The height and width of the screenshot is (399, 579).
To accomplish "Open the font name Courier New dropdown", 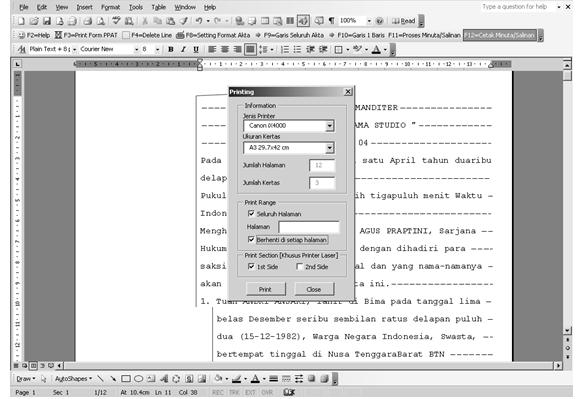I will click(136, 49).
